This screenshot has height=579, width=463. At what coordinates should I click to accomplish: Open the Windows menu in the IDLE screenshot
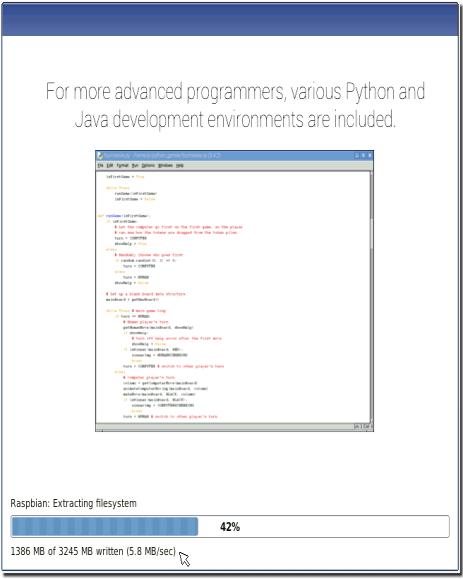(165, 165)
